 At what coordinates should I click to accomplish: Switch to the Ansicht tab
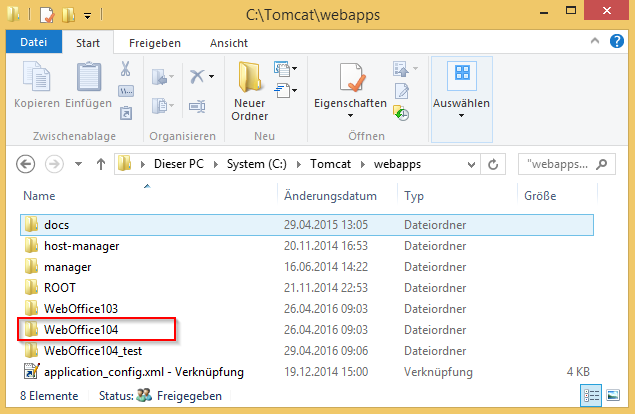click(x=229, y=43)
